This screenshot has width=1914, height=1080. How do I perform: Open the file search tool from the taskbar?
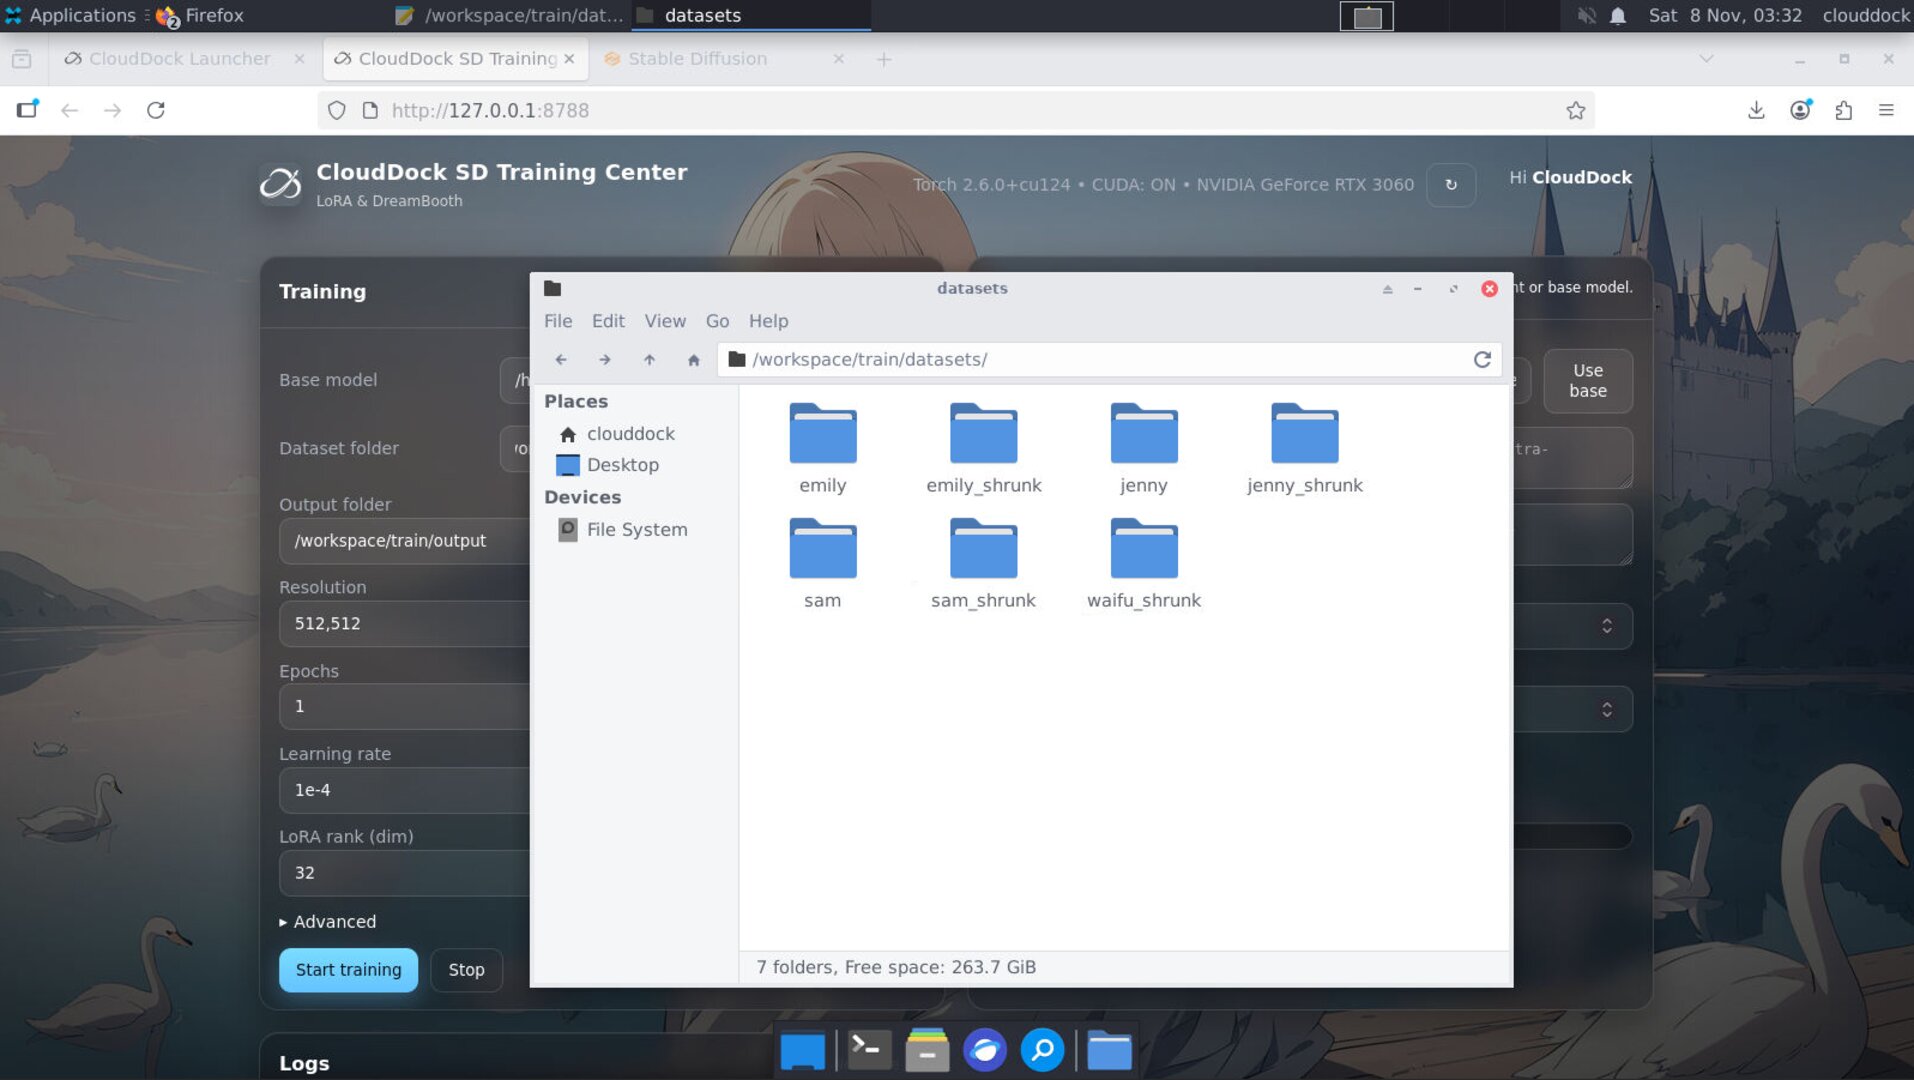tap(1042, 1050)
